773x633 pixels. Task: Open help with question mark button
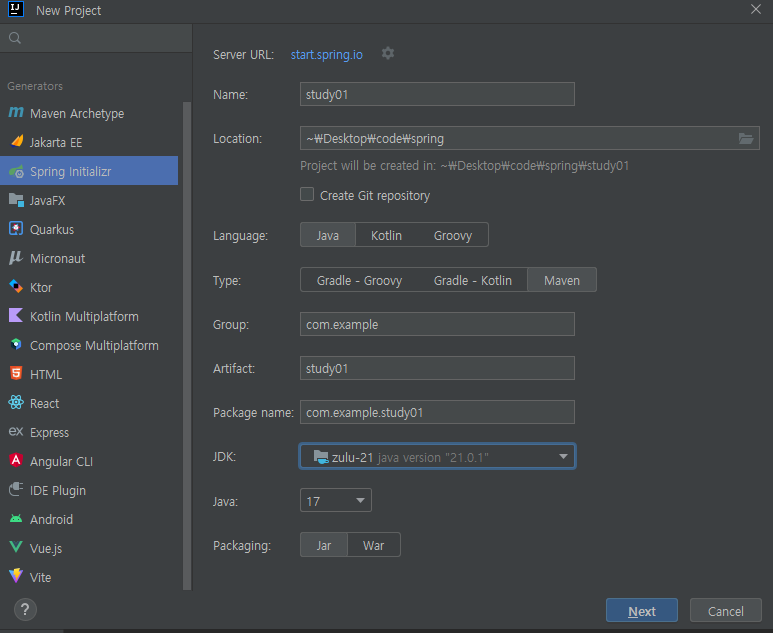click(25, 610)
